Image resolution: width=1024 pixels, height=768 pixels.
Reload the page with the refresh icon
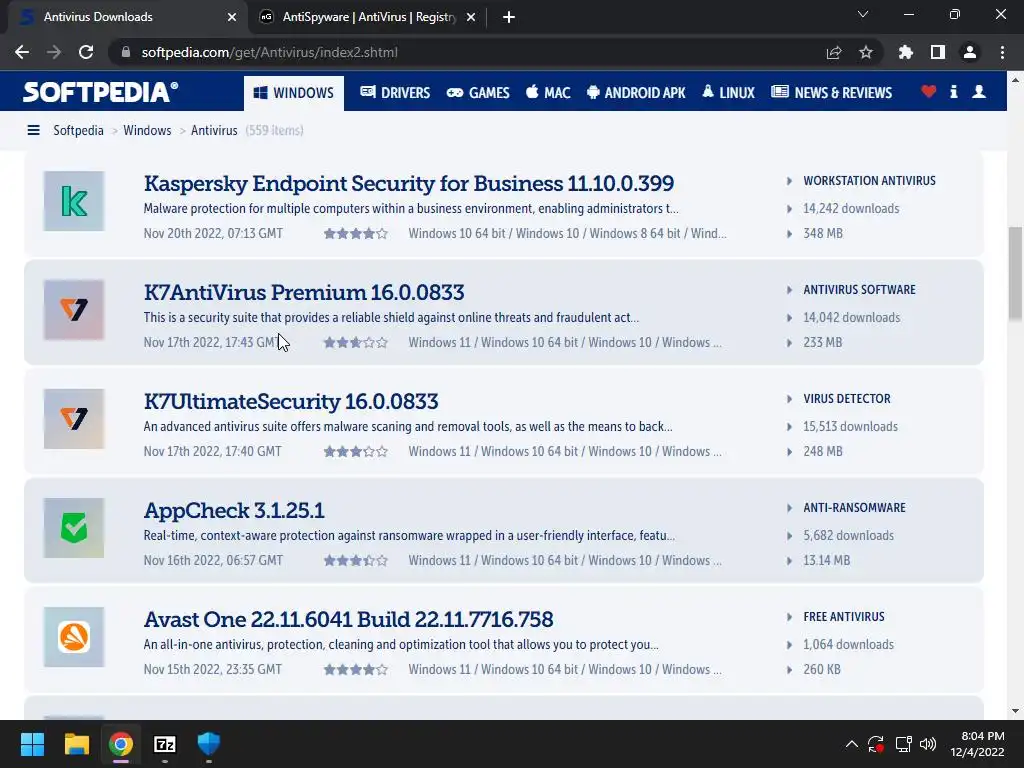click(86, 52)
